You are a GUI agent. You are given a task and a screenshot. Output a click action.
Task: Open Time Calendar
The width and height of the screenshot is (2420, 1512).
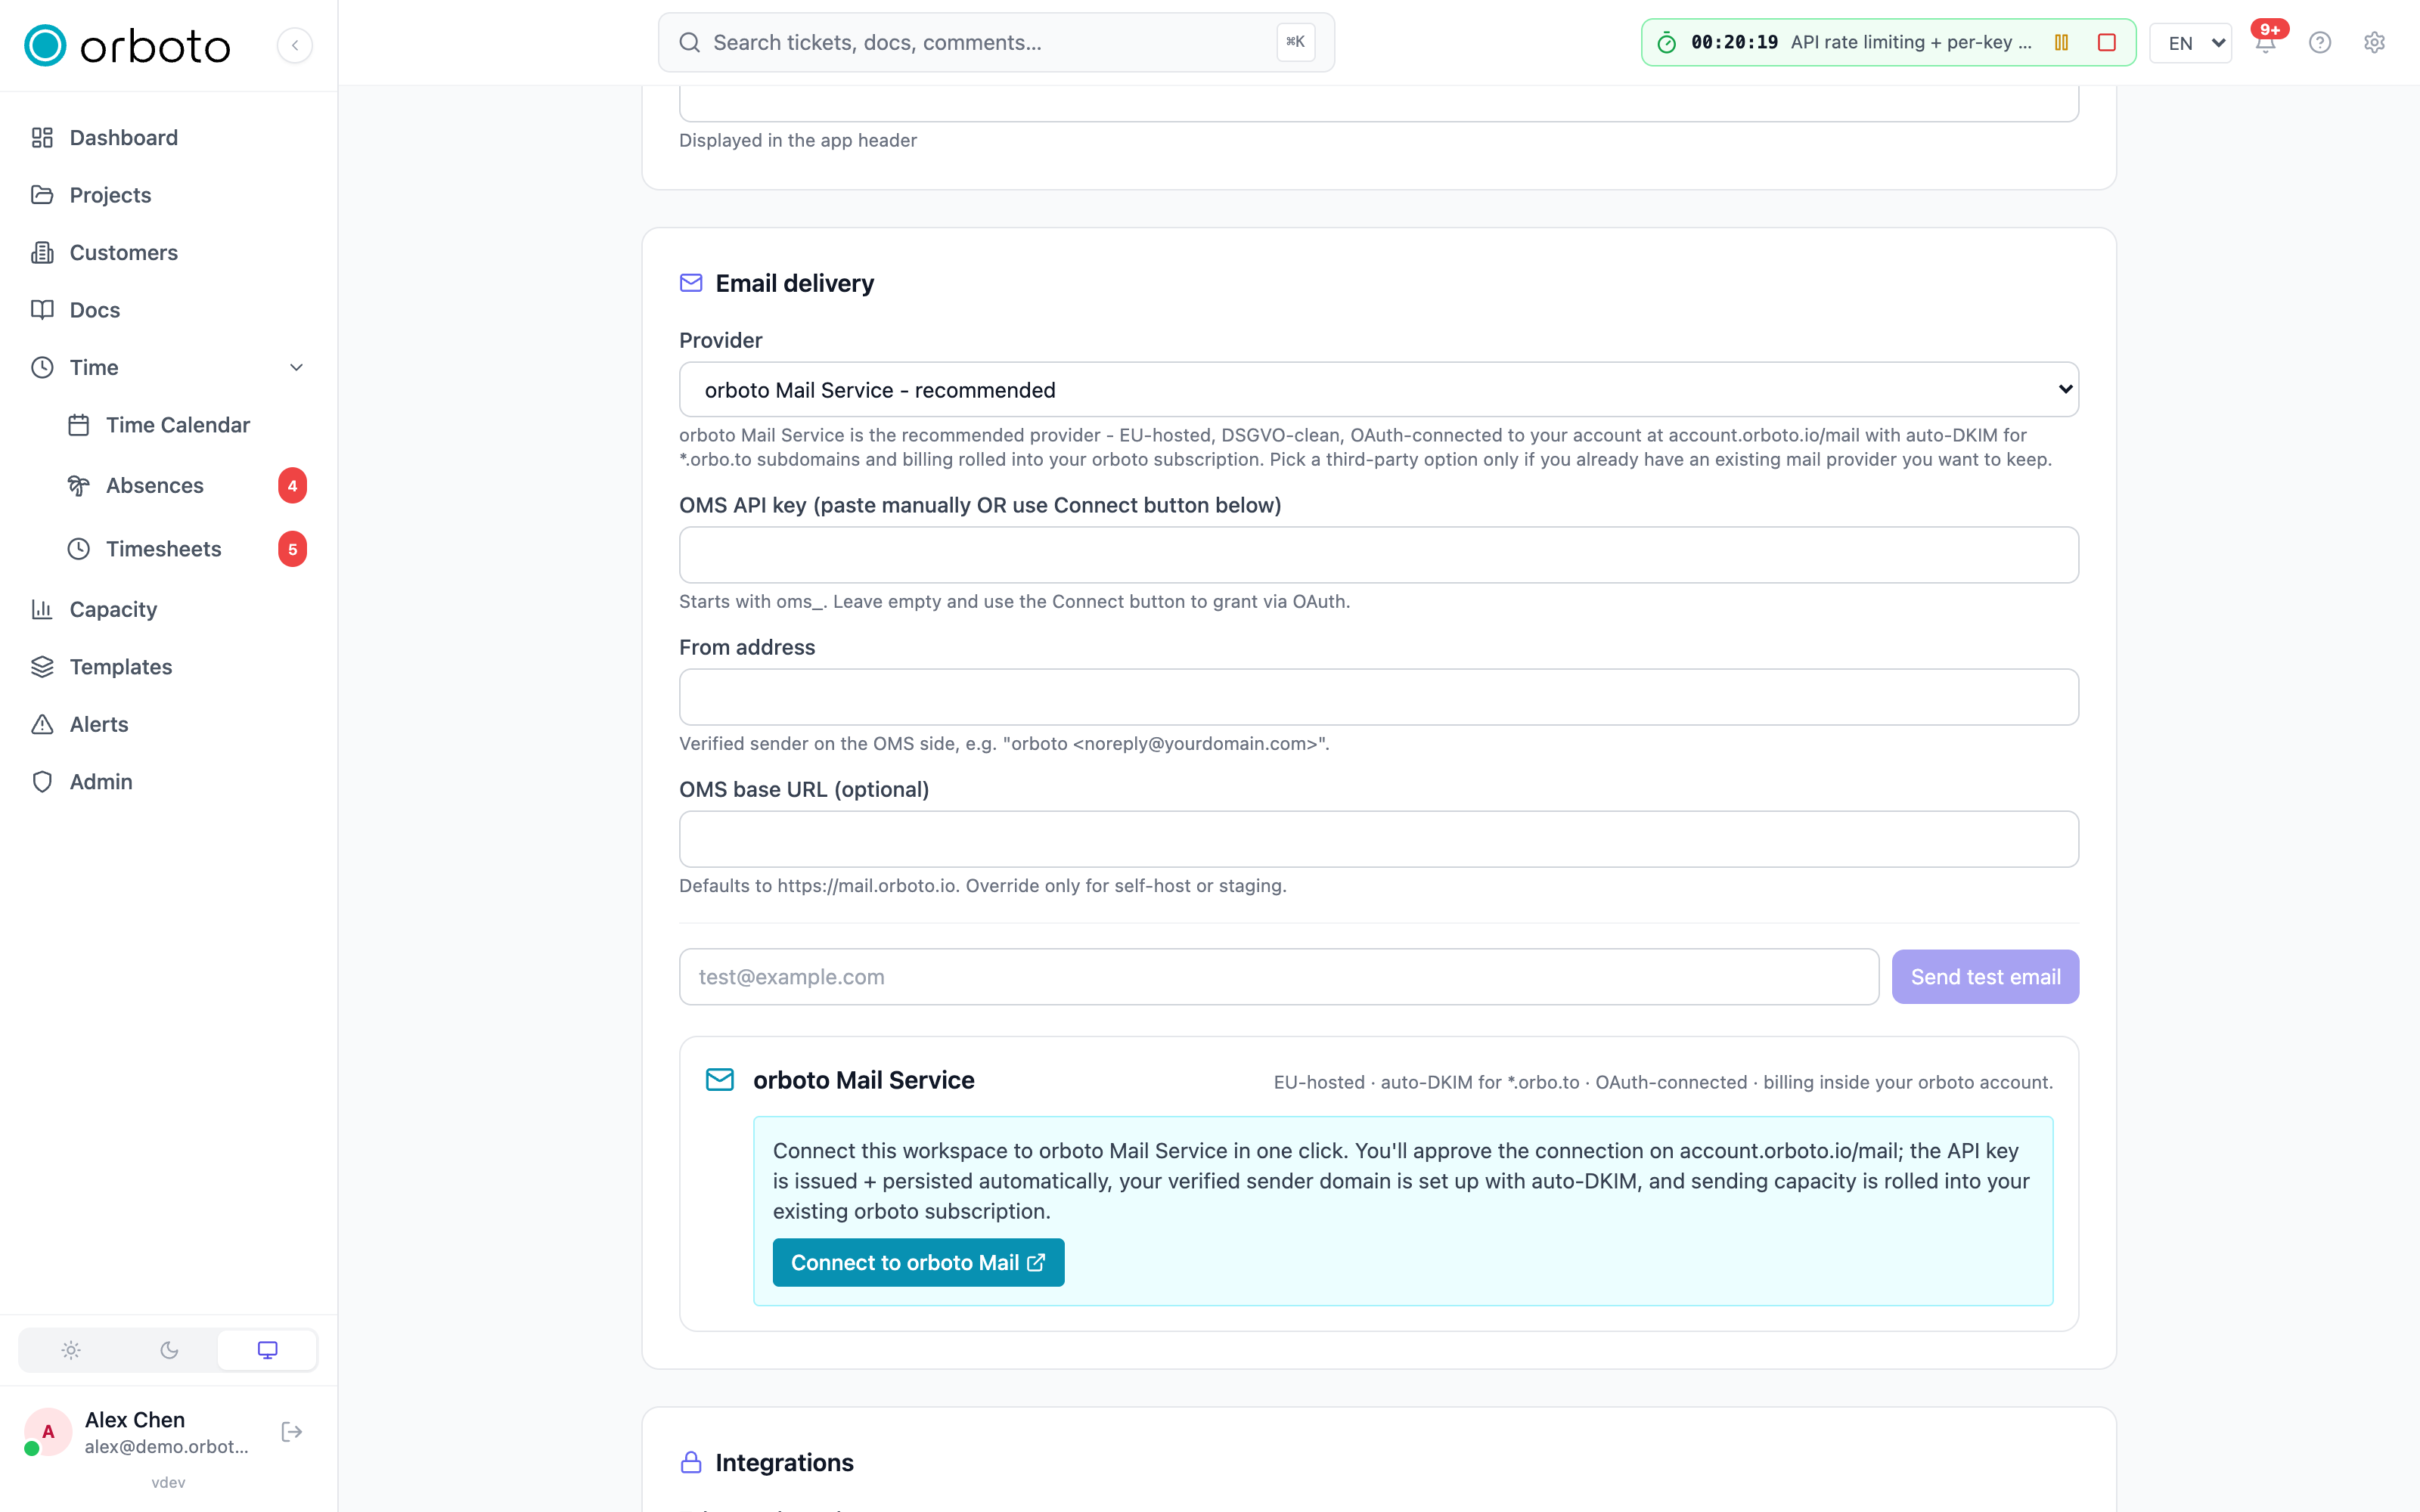[186, 425]
